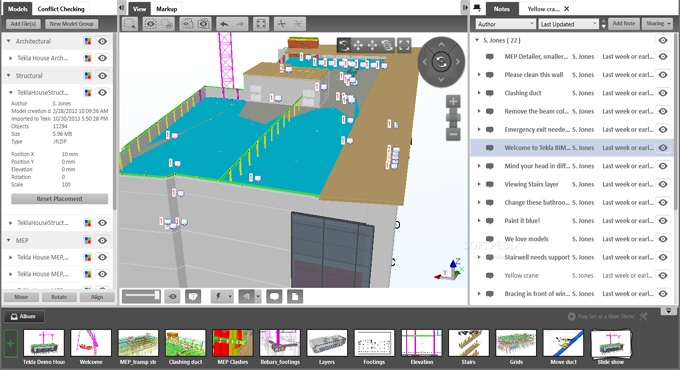Click the eye icon in bottom view toolbar
Screen dimensions: 680x370
(x=173, y=297)
